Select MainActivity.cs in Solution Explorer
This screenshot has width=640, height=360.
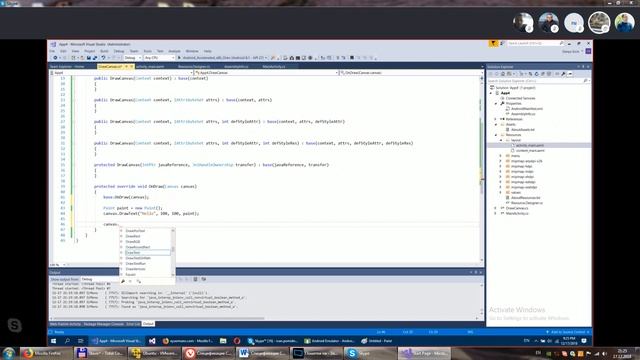click(x=516, y=213)
